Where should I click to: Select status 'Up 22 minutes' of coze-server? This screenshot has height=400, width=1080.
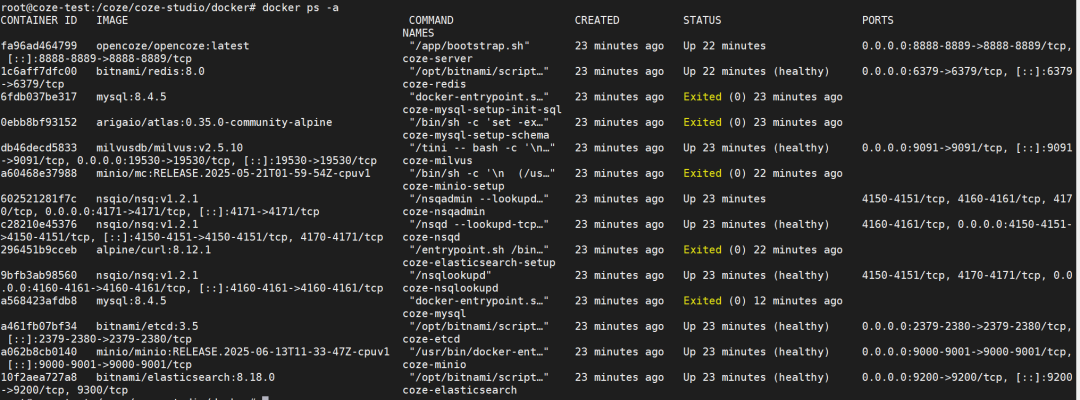[725, 46]
